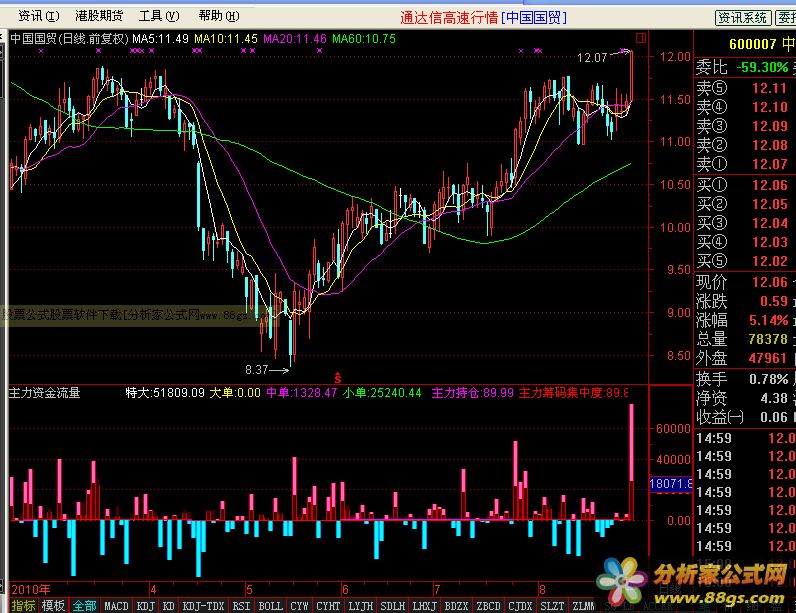
Task: Click the 2010年 label on time axis
Action: click(x=30, y=590)
